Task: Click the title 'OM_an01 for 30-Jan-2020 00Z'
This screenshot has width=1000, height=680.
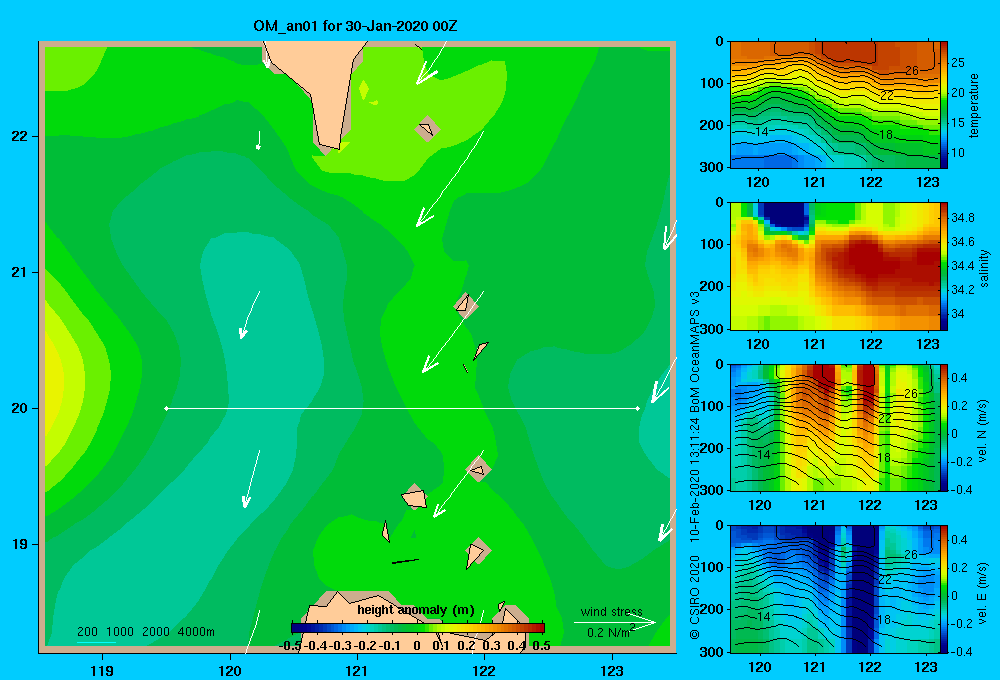Action: 355,26
